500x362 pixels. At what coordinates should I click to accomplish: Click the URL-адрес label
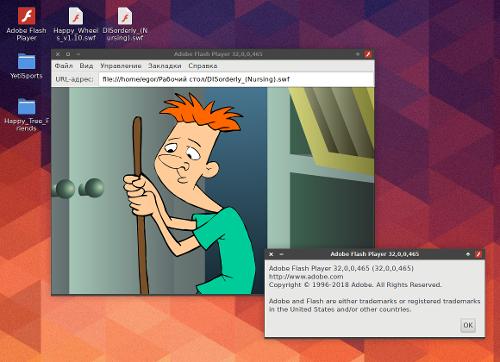[74, 79]
